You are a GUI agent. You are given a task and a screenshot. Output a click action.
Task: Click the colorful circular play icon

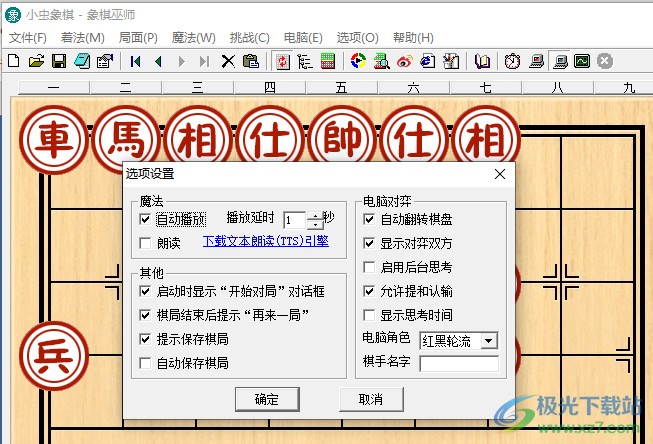(x=358, y=61)
